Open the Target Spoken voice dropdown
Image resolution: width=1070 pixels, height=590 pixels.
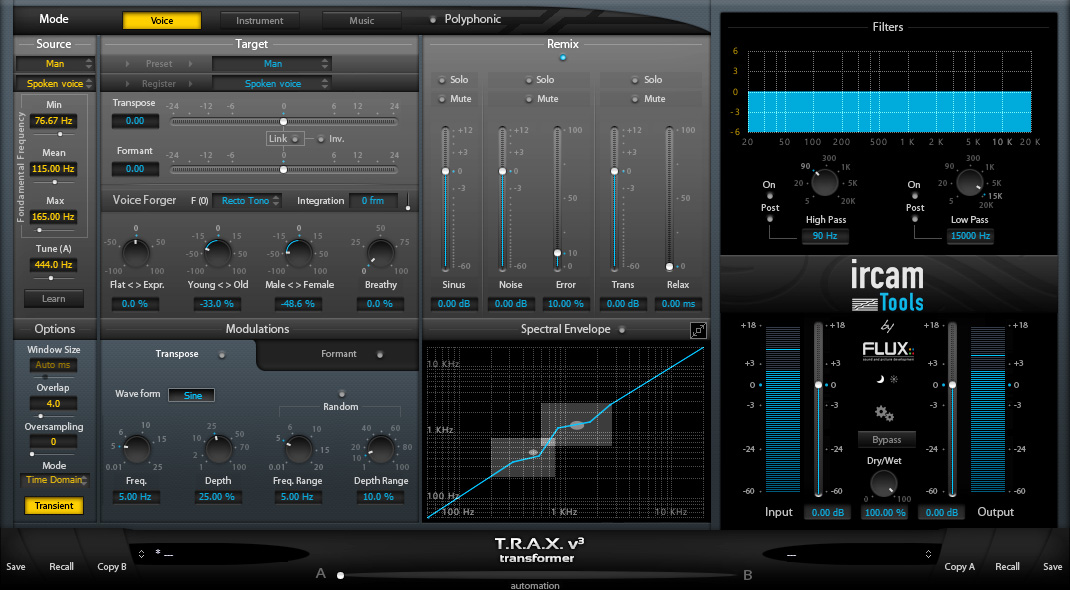point(272,83)
